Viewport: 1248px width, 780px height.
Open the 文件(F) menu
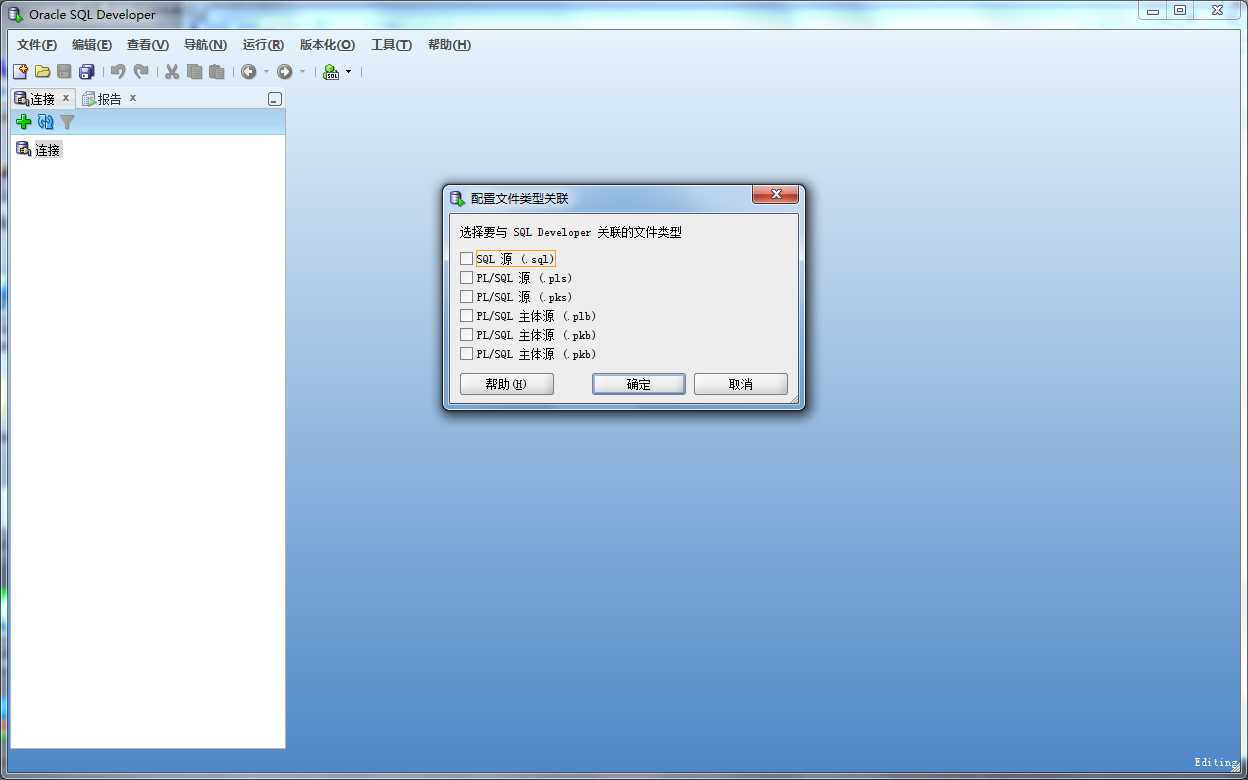coord(37,45)
